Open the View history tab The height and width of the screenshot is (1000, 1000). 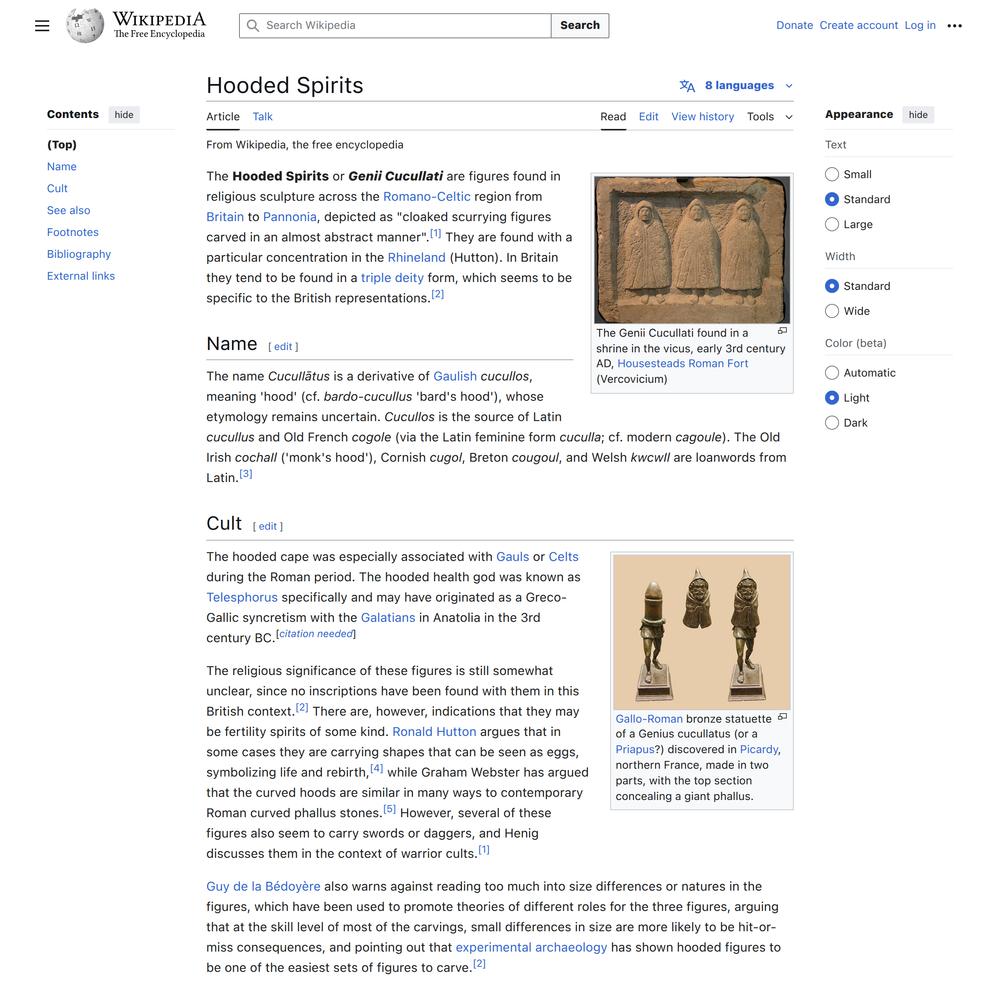702,117
